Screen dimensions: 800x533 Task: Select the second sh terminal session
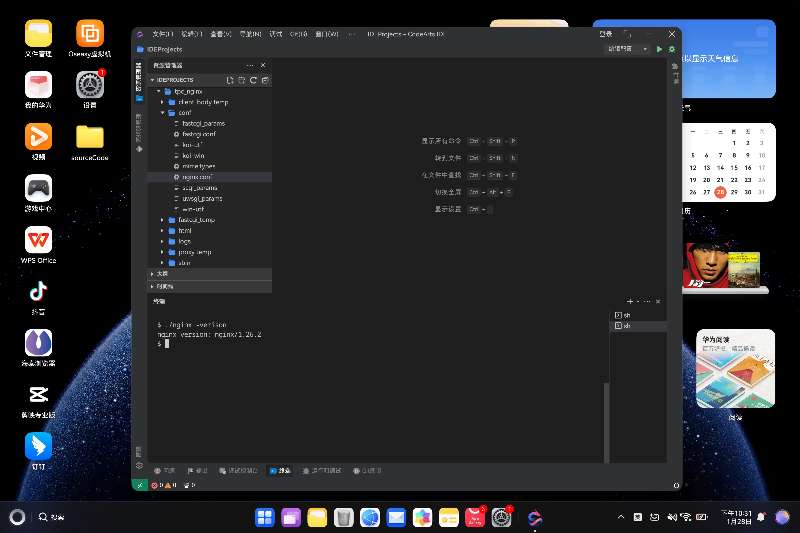click(638, 325)
